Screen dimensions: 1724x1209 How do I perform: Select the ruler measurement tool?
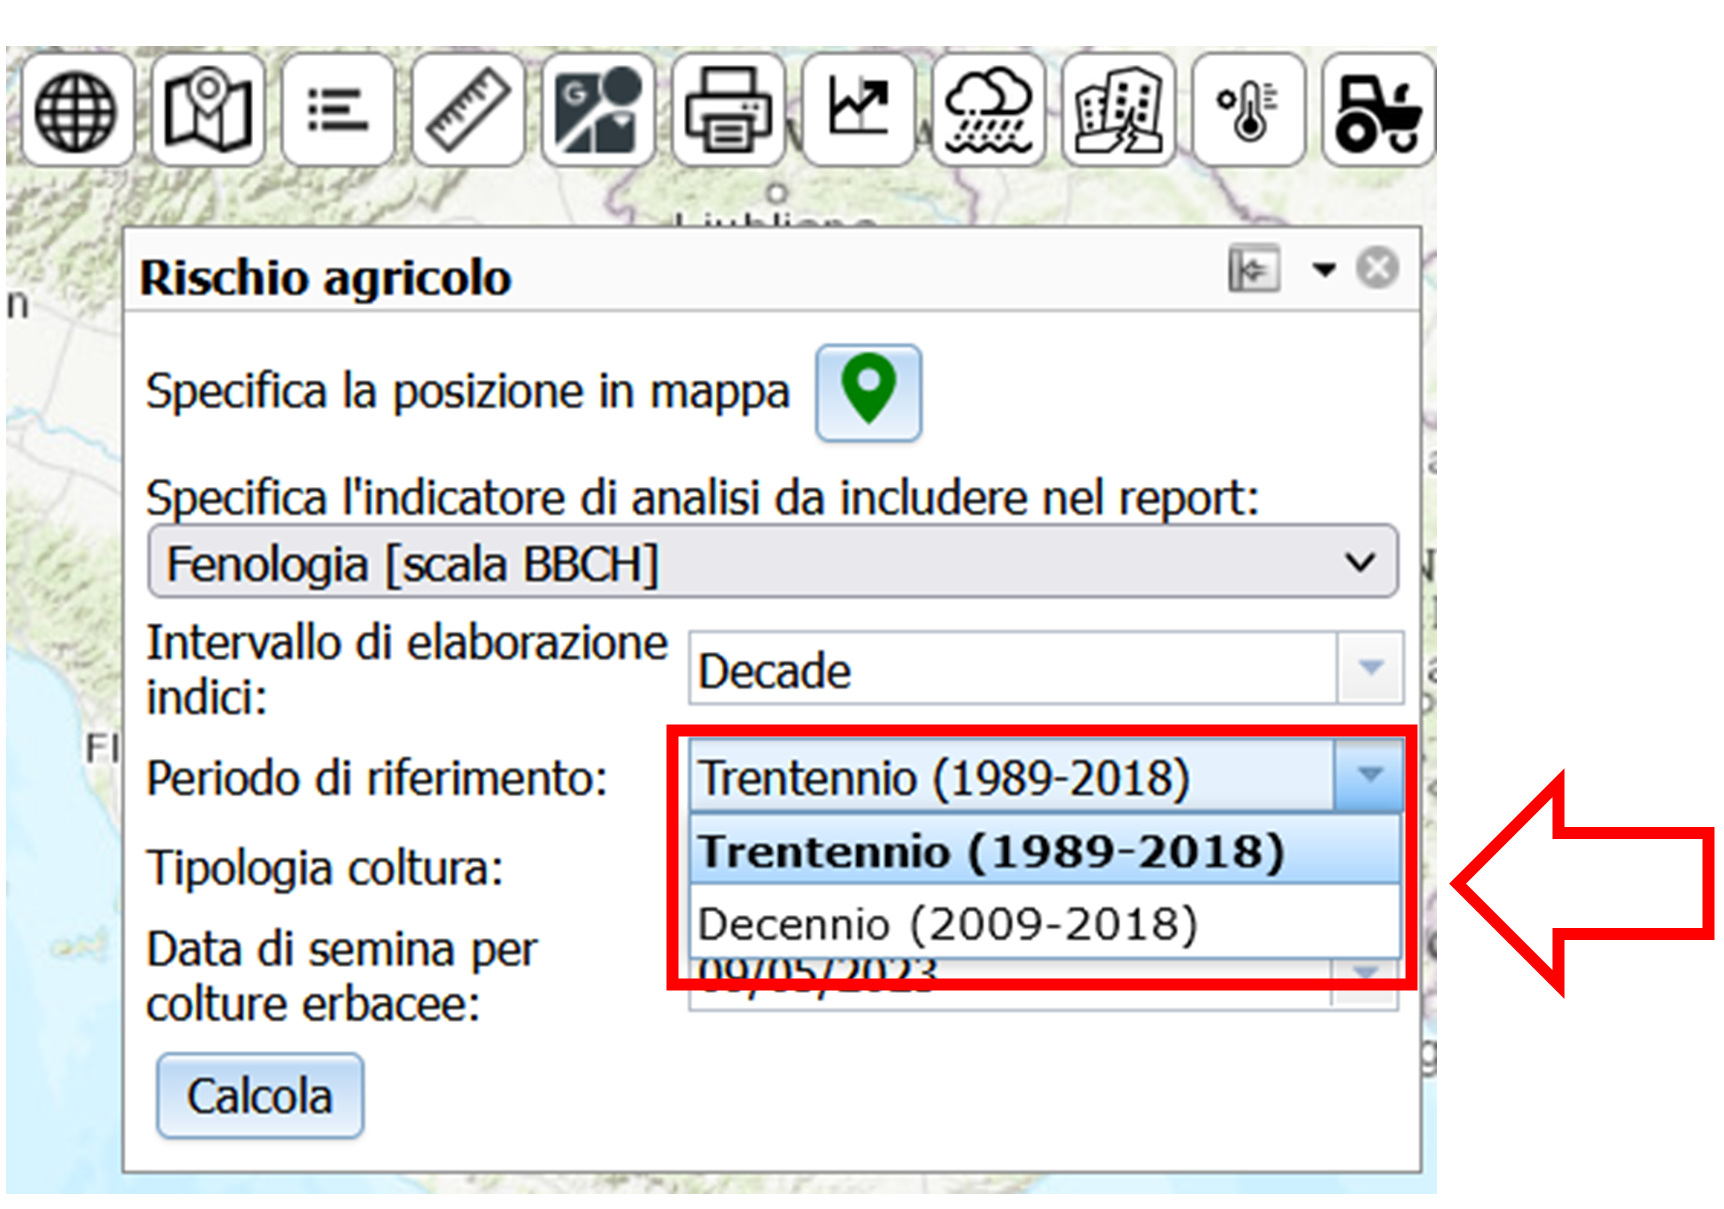click(468, 110)
